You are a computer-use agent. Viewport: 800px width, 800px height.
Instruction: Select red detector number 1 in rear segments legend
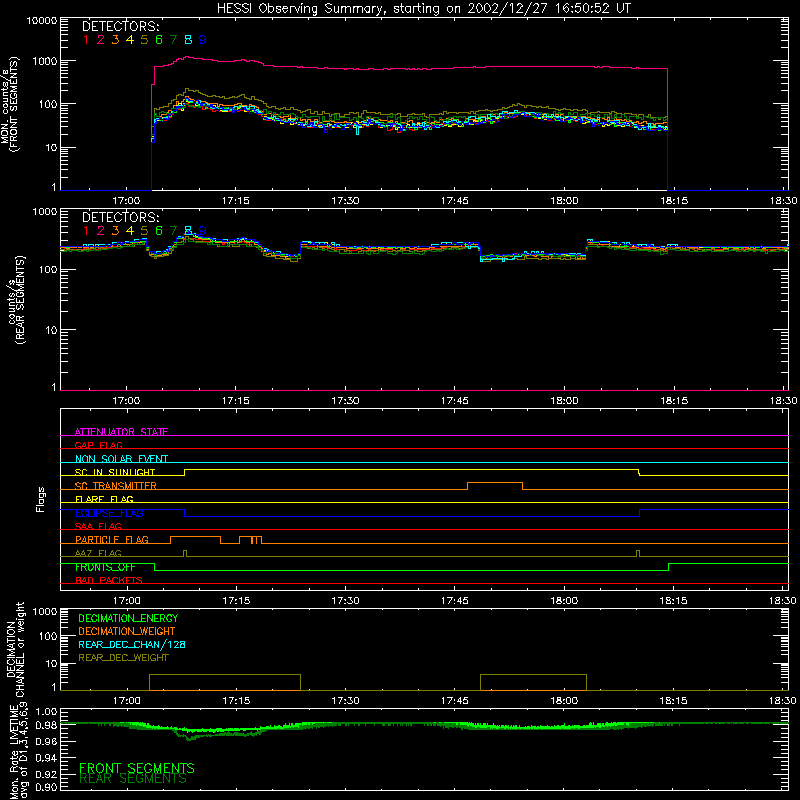click(x=86, y=231)
